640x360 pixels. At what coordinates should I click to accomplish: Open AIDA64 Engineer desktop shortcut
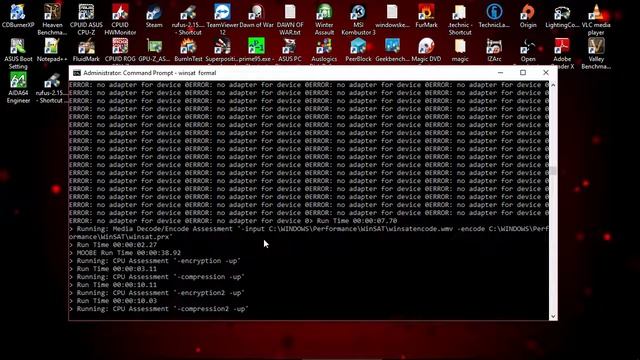coord(18,88)
